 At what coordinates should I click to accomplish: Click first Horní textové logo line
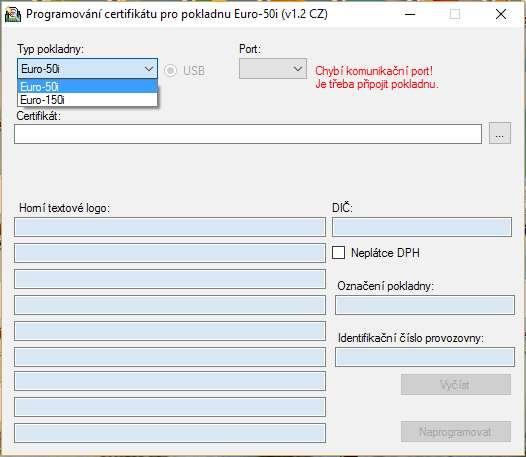coord(170,227)
